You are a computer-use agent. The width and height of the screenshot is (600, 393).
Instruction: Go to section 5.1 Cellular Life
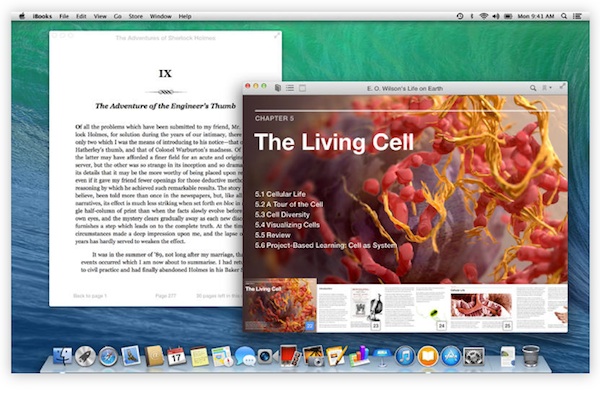point(280,194)
